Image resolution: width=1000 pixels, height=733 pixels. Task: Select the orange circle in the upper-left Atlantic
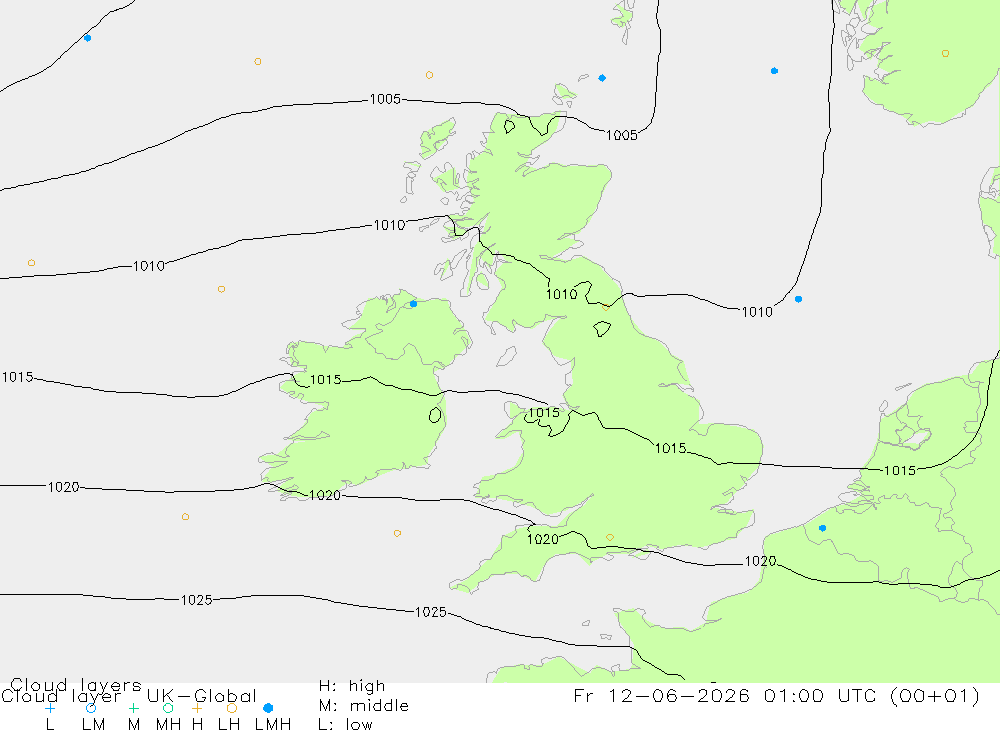(258, 62)
